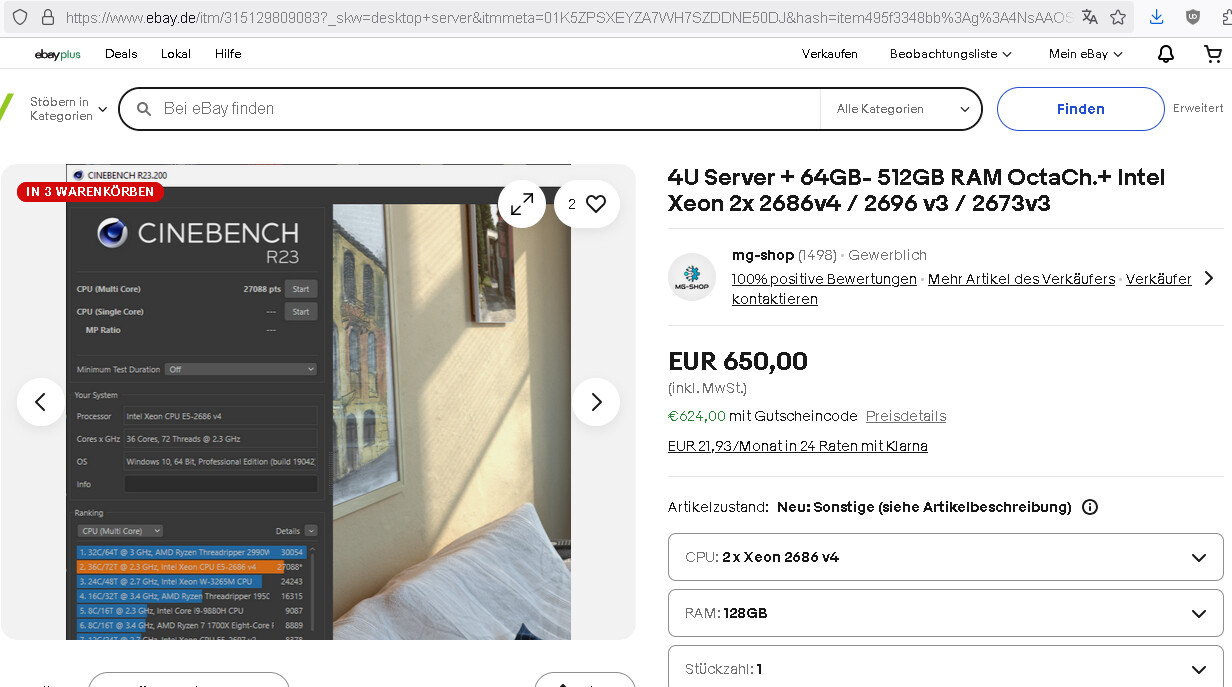The height and width of the screenshot is (687, 1232).
Task: Open the browser downloads icon
Action: pos(1156,17)
